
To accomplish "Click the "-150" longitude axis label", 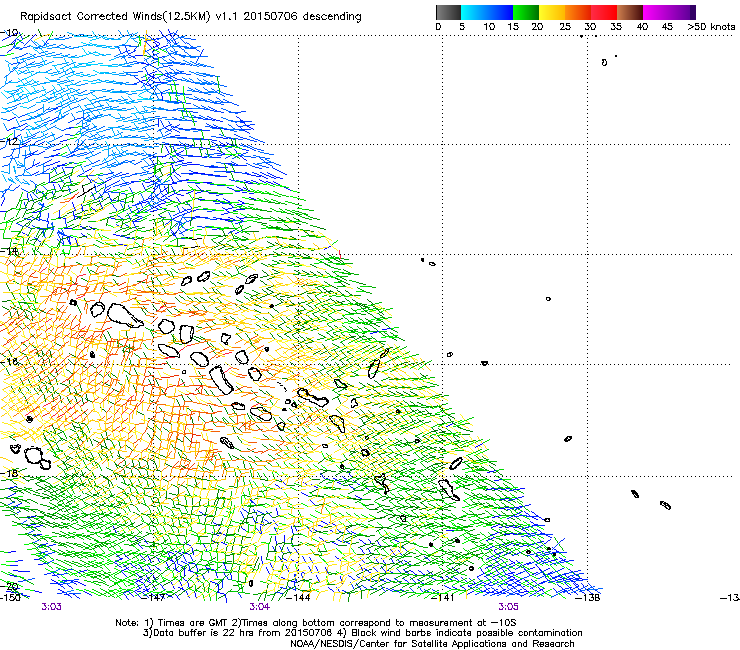I will point(10,597).
